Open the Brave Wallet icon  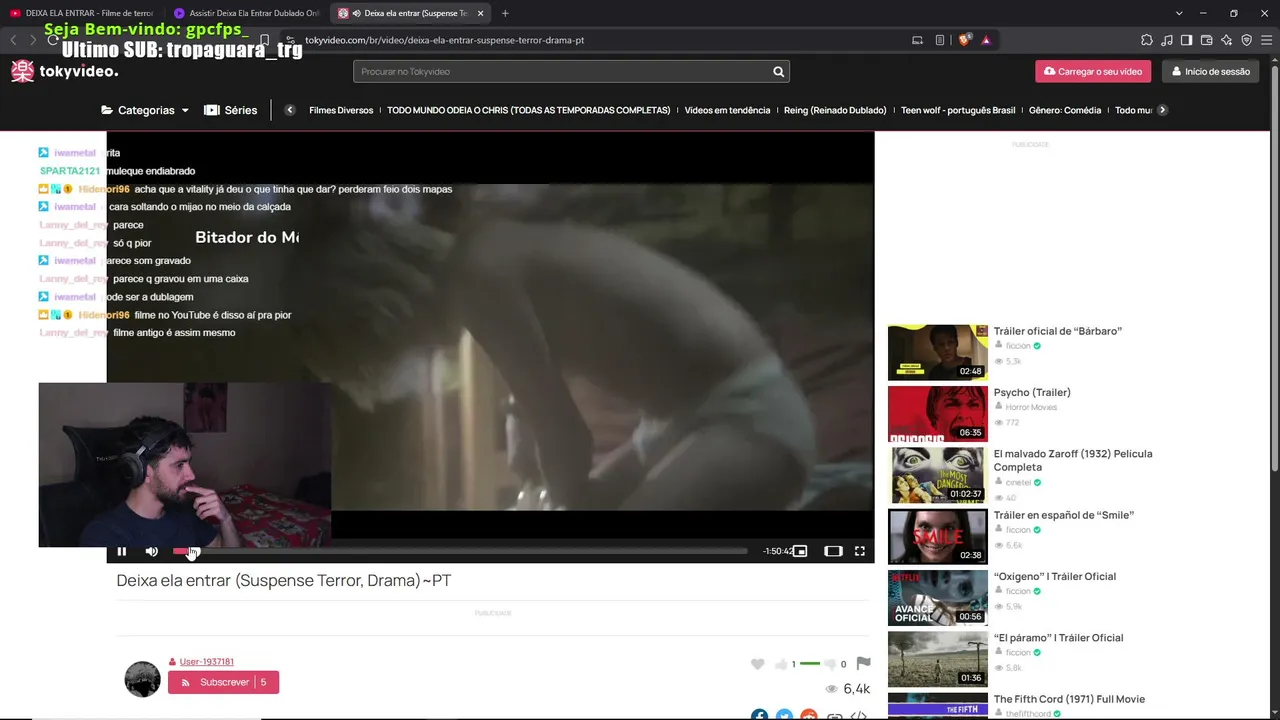click(1206, 40)
